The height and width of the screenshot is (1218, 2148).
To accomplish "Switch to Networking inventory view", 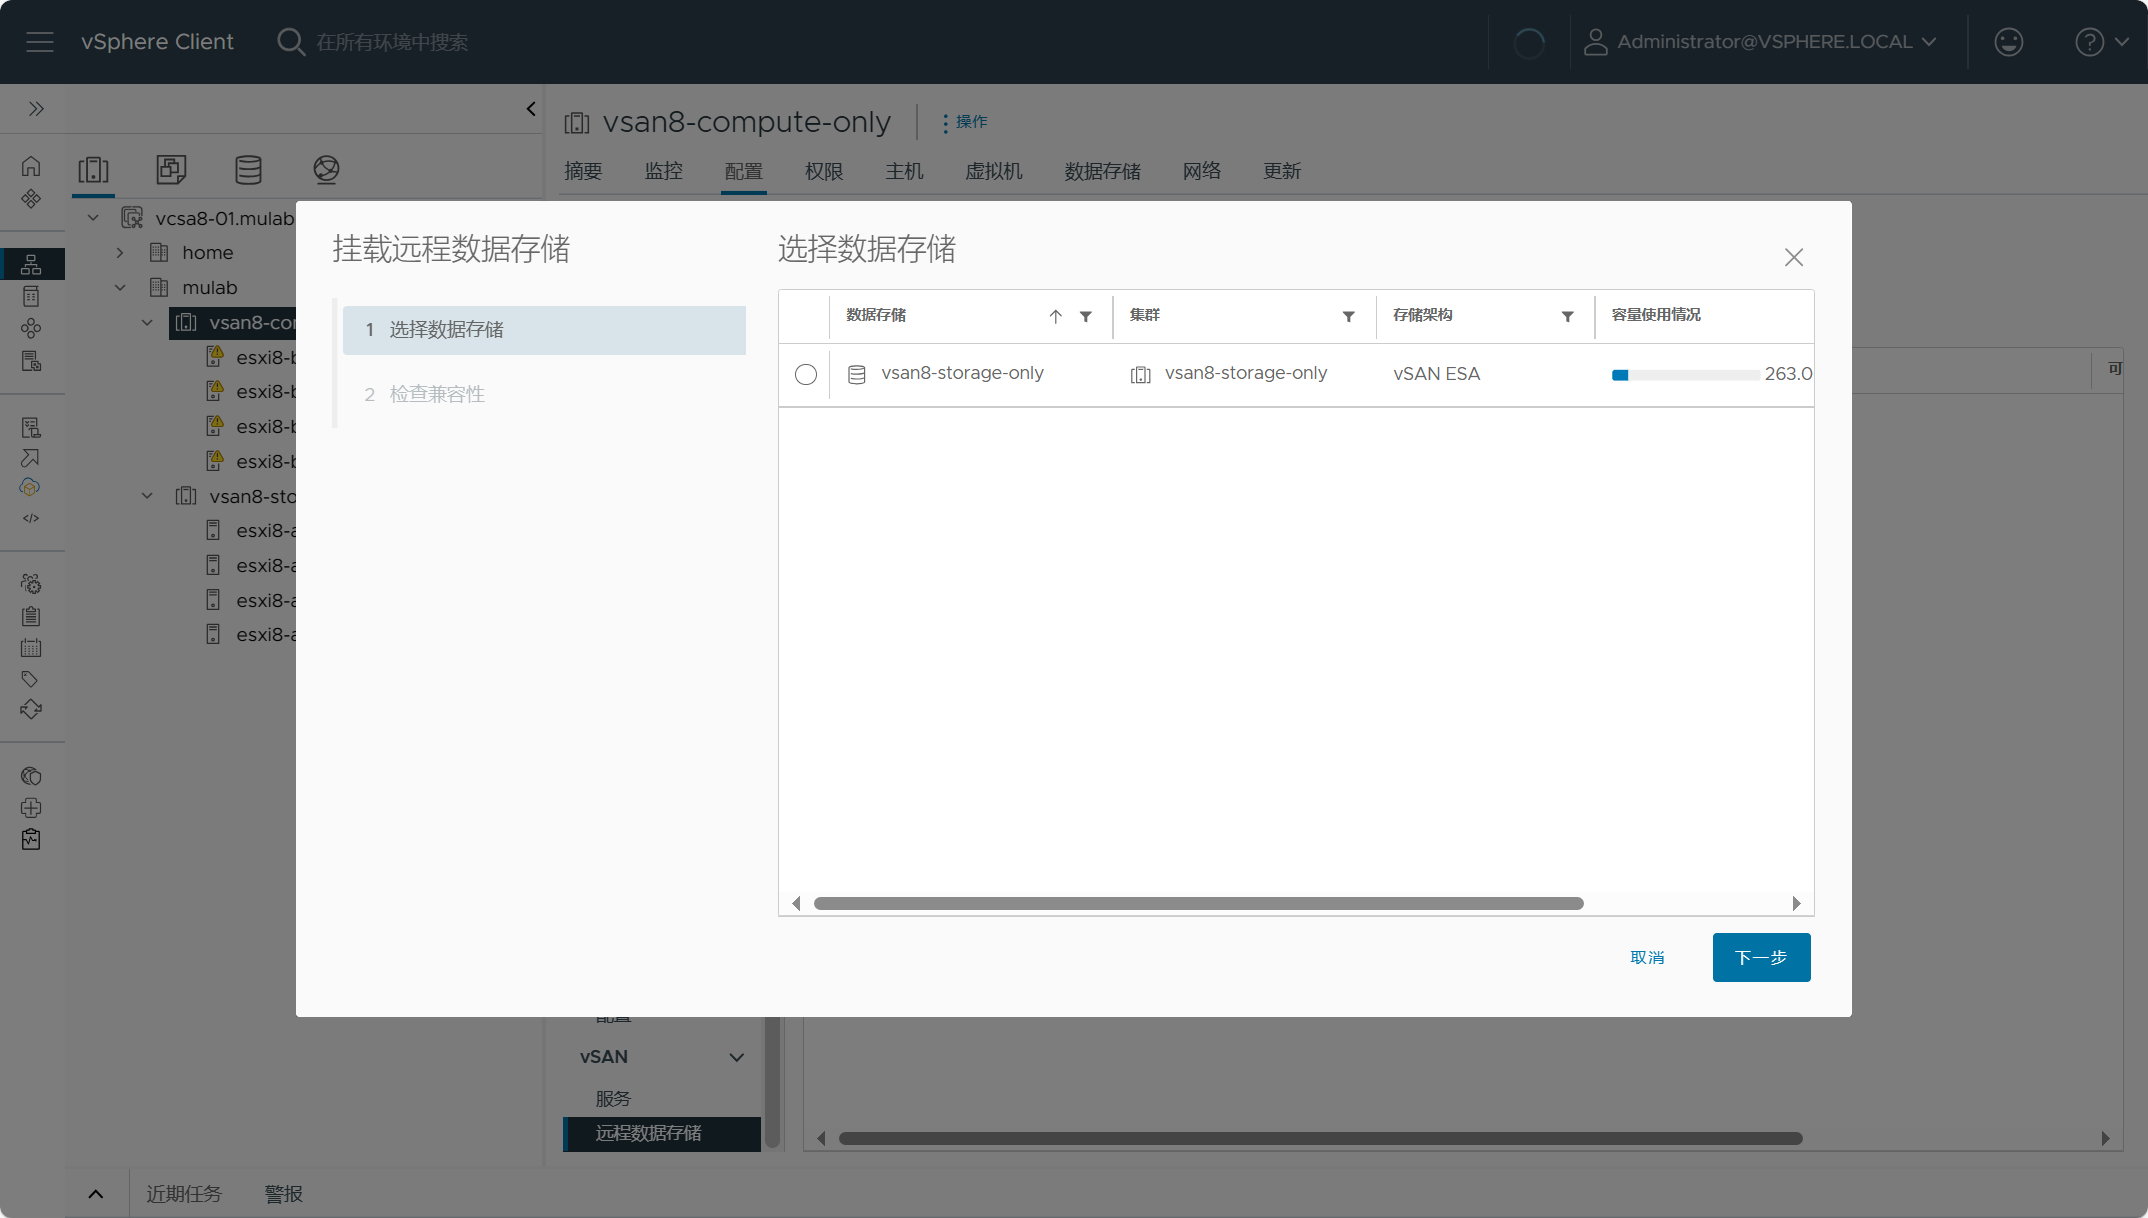I will [x=326, y=170].
